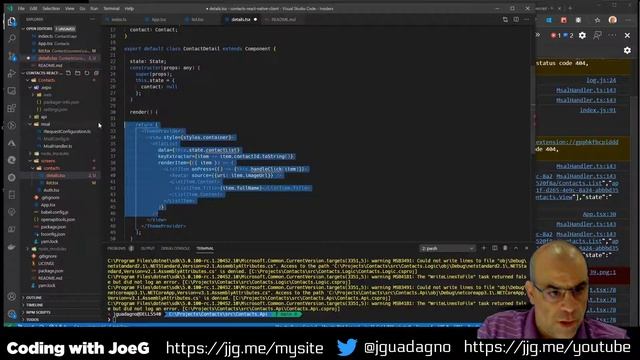
Task: Open App.tsx:30 source link in console
Action: point(599,214)
